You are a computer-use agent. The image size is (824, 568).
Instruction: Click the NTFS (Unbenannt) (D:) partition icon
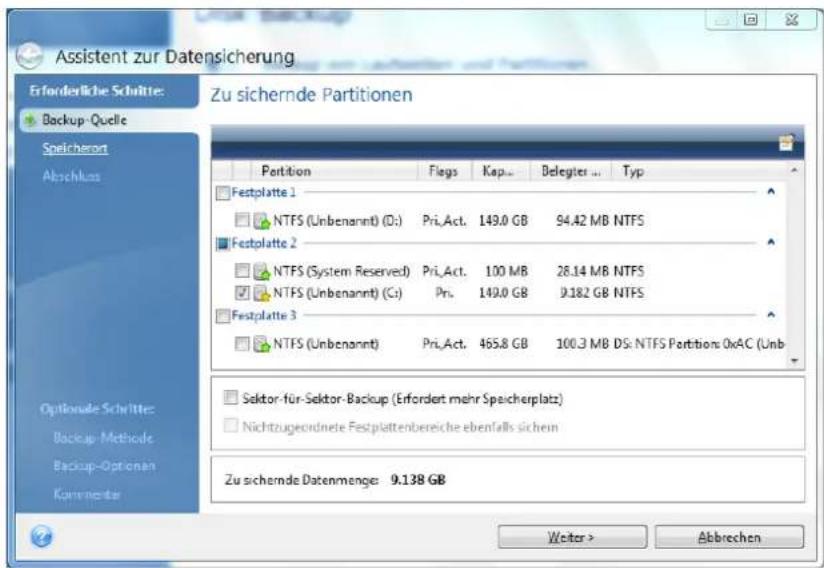262,221
